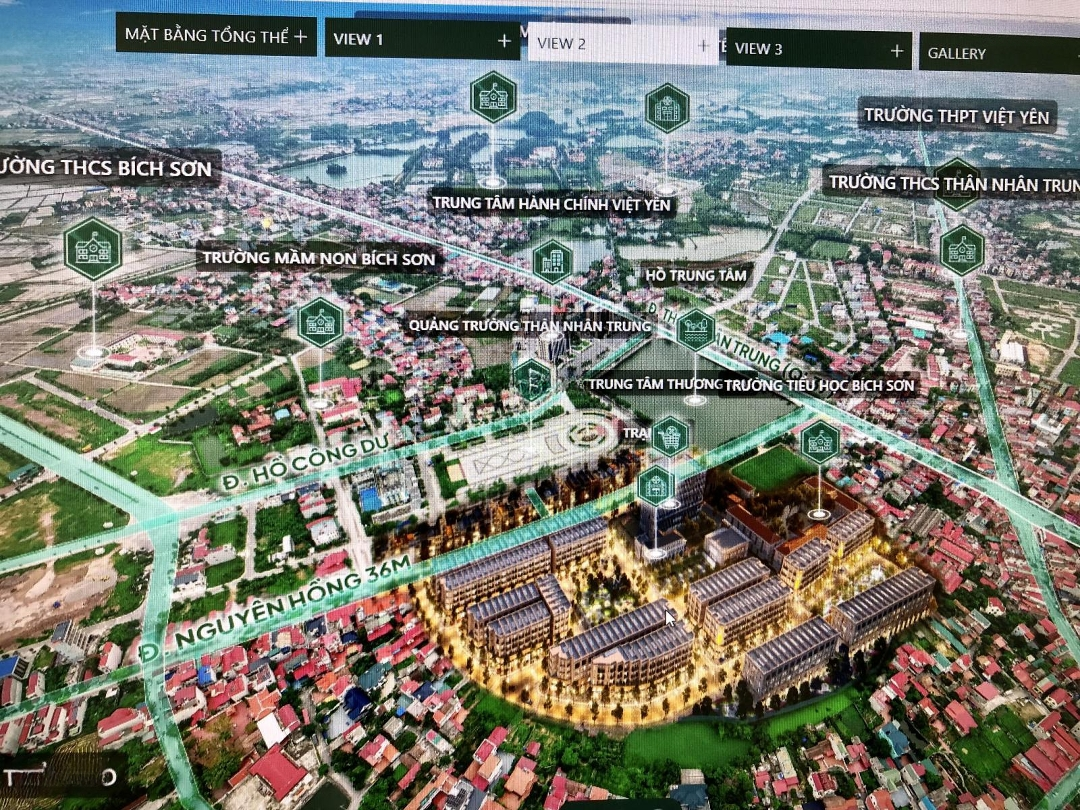Viewport: 1080px width, 810px height.
Task: Select school hexagon under Trường THCS Thân Nhân Trung
Action: pyautogui.click(x=962, y=250)
